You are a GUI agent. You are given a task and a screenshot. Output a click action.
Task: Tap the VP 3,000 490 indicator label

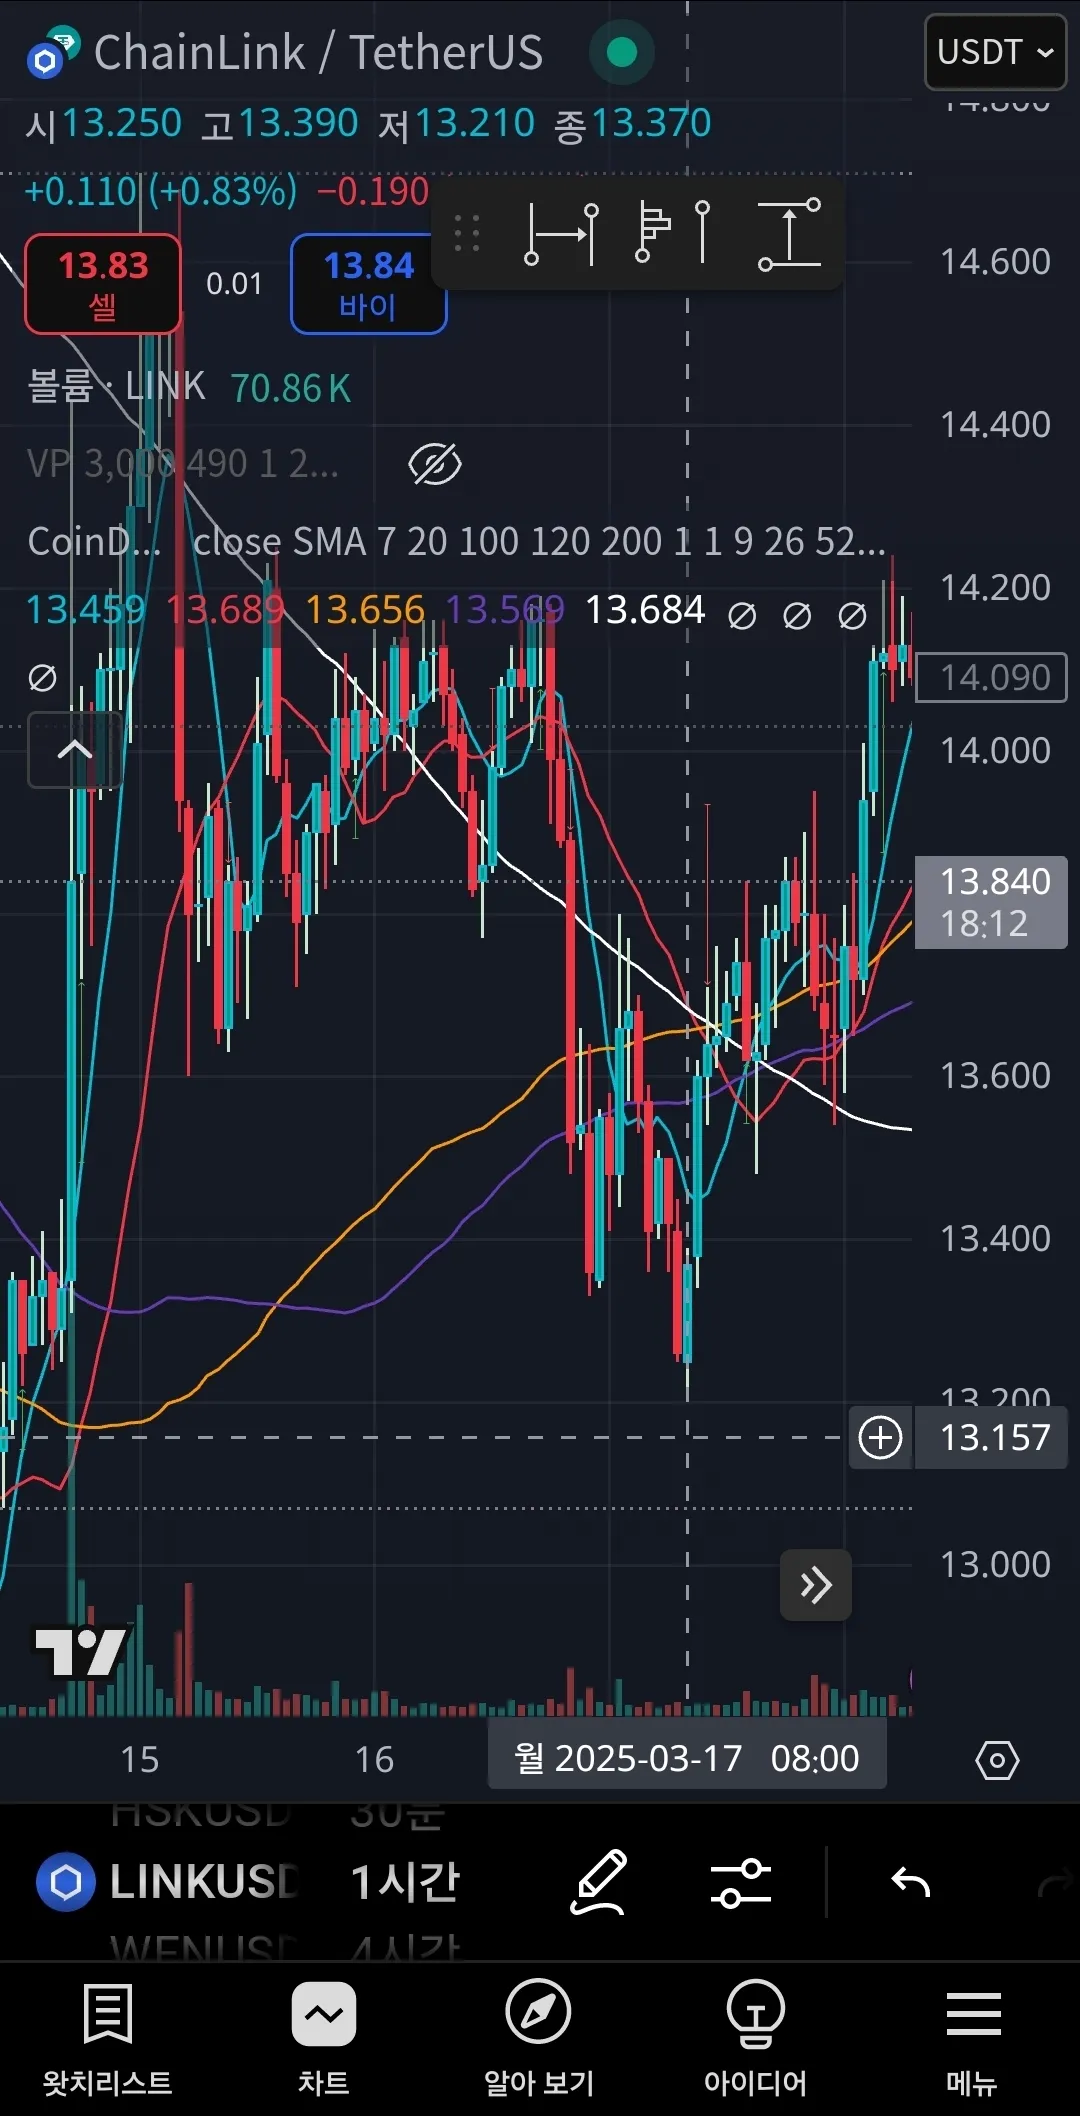coord(182,464)
